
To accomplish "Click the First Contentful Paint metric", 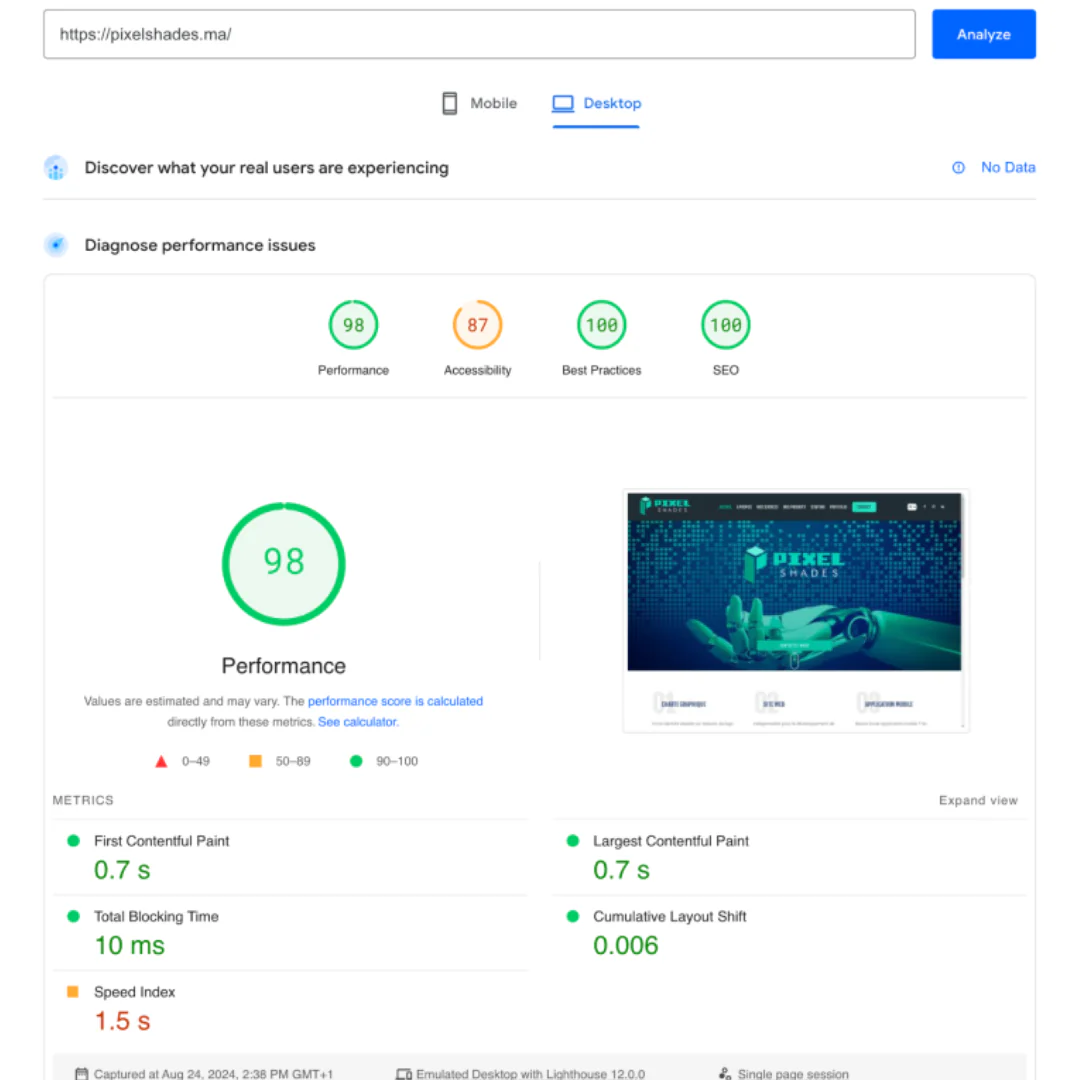I will click(161, 841).
